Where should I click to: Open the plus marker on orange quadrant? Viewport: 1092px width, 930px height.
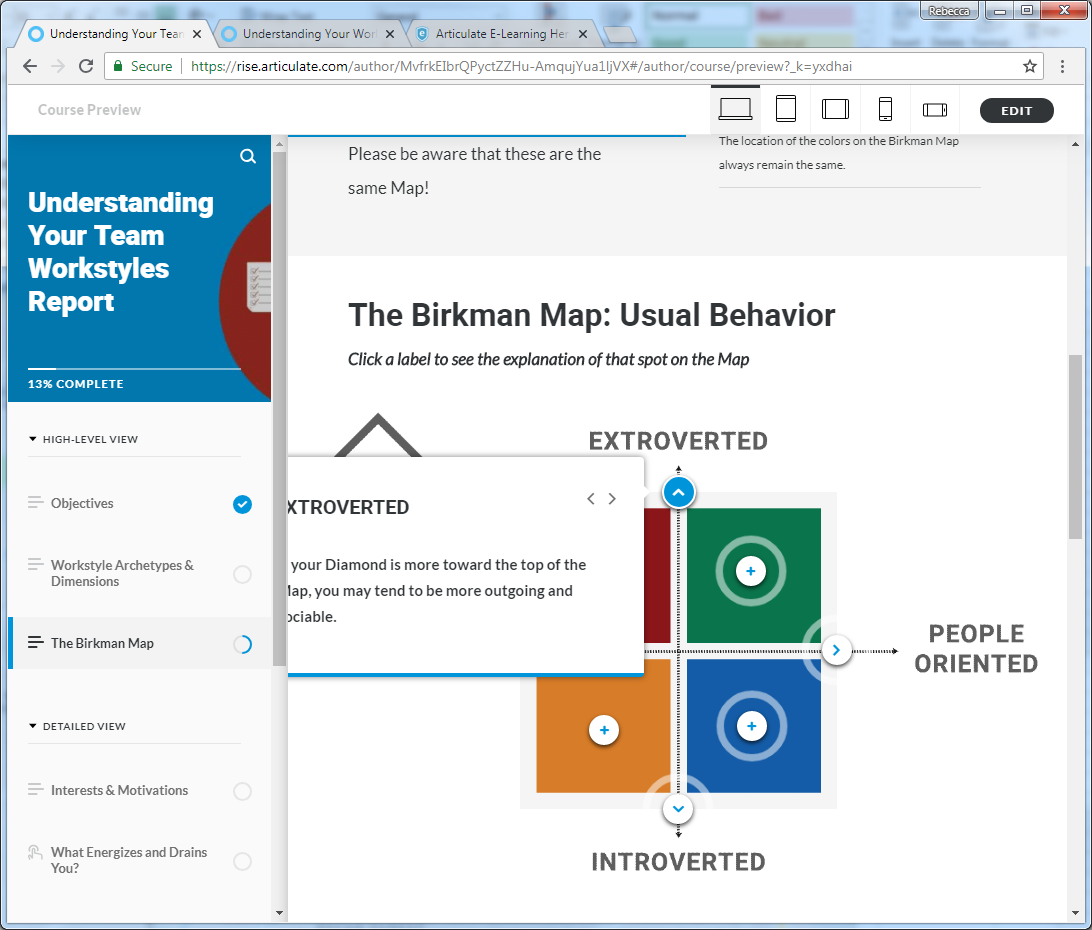click(604, 731)
